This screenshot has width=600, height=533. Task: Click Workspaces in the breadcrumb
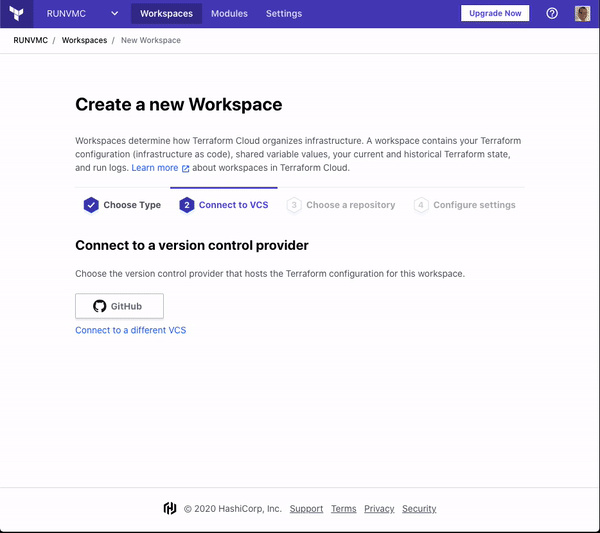point(84,41)
